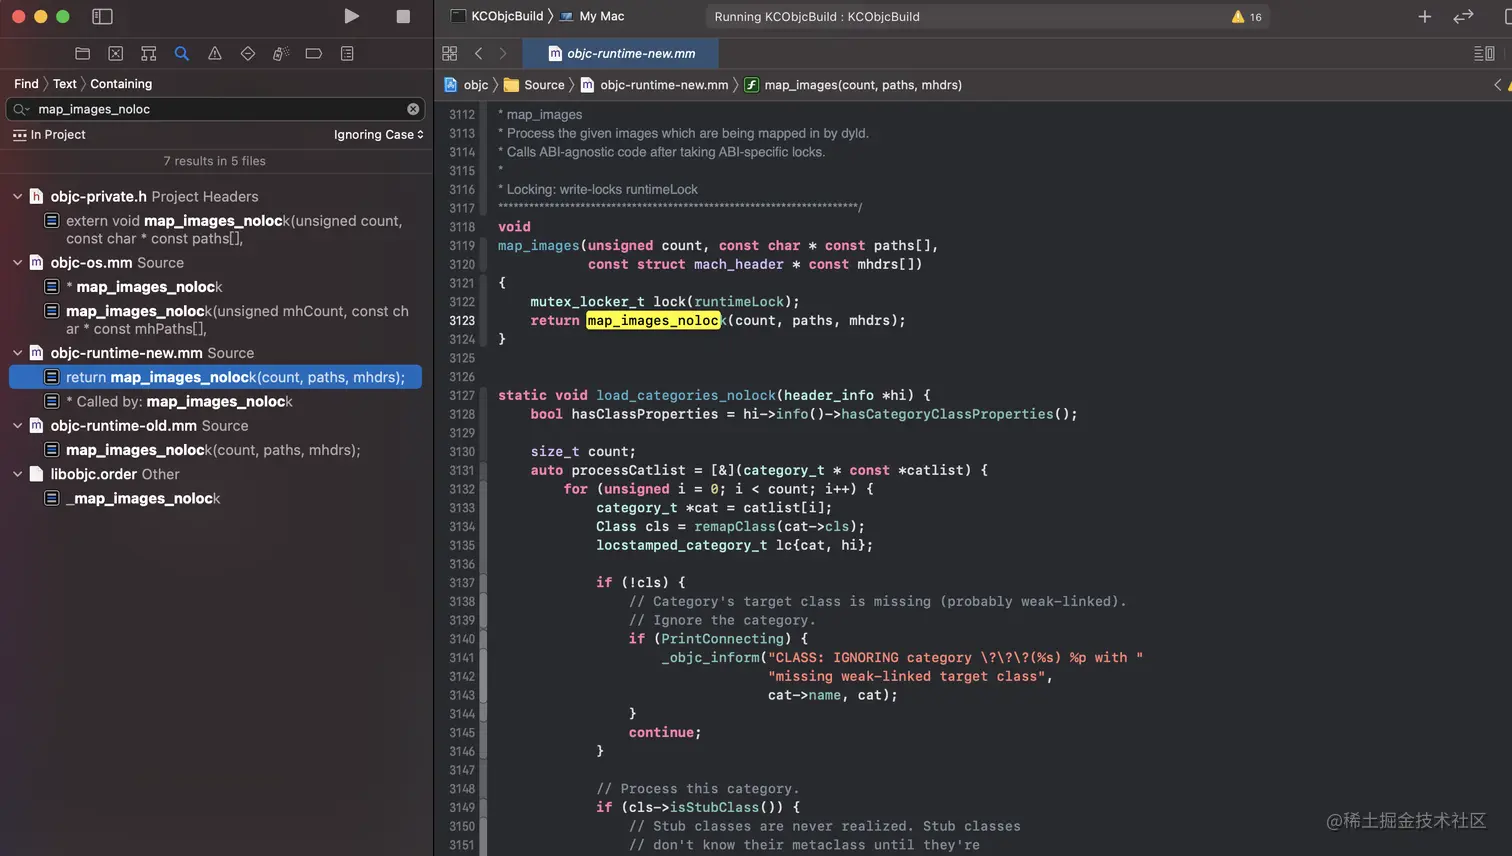Open the Report navigator
The height and width of the screenshot is (856, 1512).
pos(347,53)
